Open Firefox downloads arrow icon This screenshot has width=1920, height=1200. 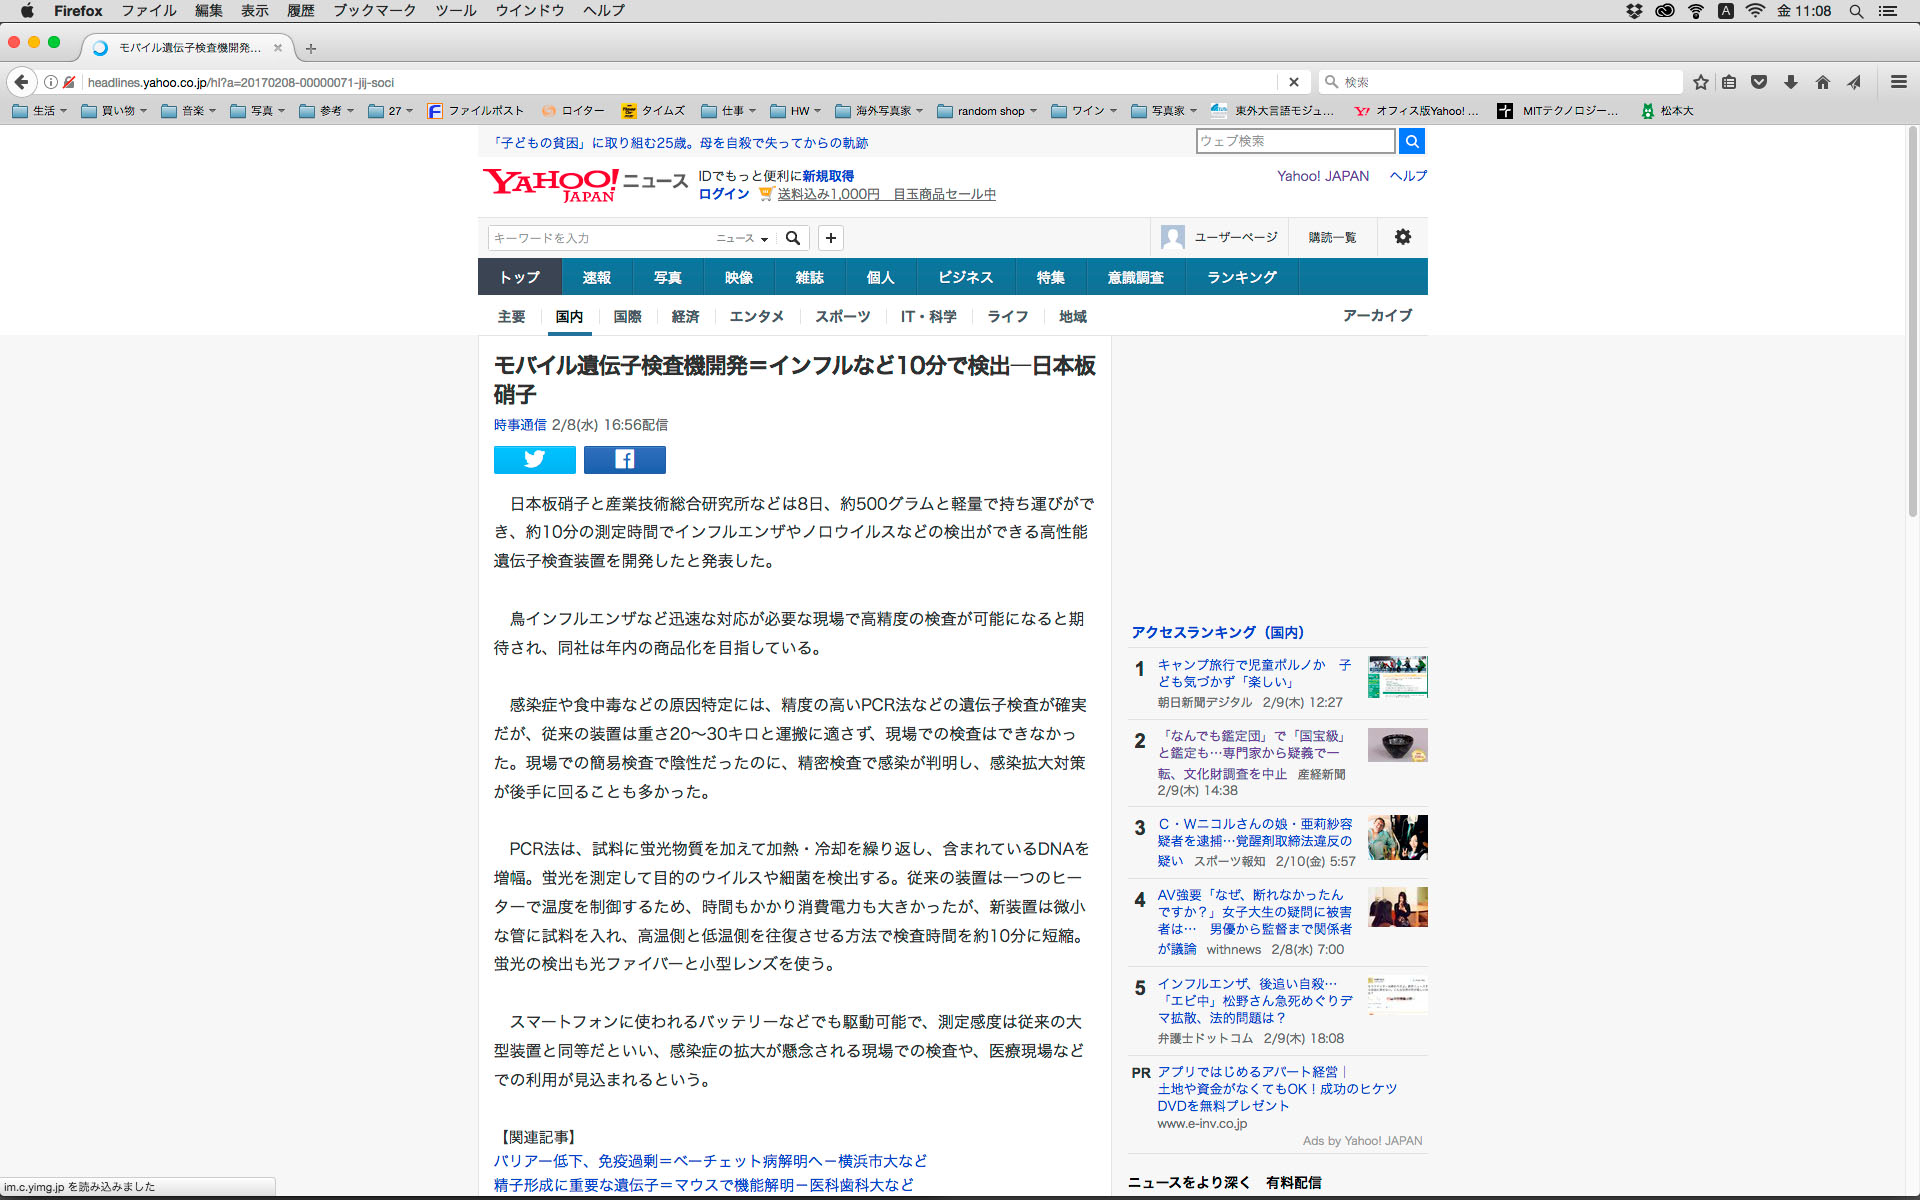pos(1791,82)
